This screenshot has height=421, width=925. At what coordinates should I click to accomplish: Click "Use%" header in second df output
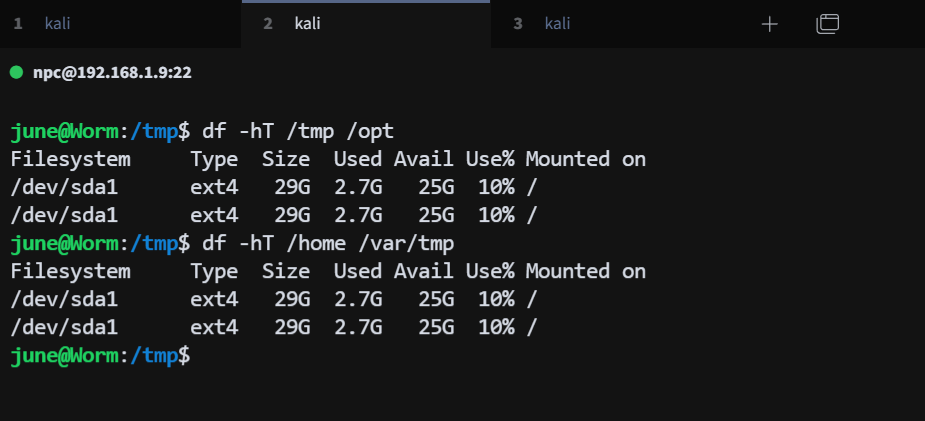pos(490,271)
